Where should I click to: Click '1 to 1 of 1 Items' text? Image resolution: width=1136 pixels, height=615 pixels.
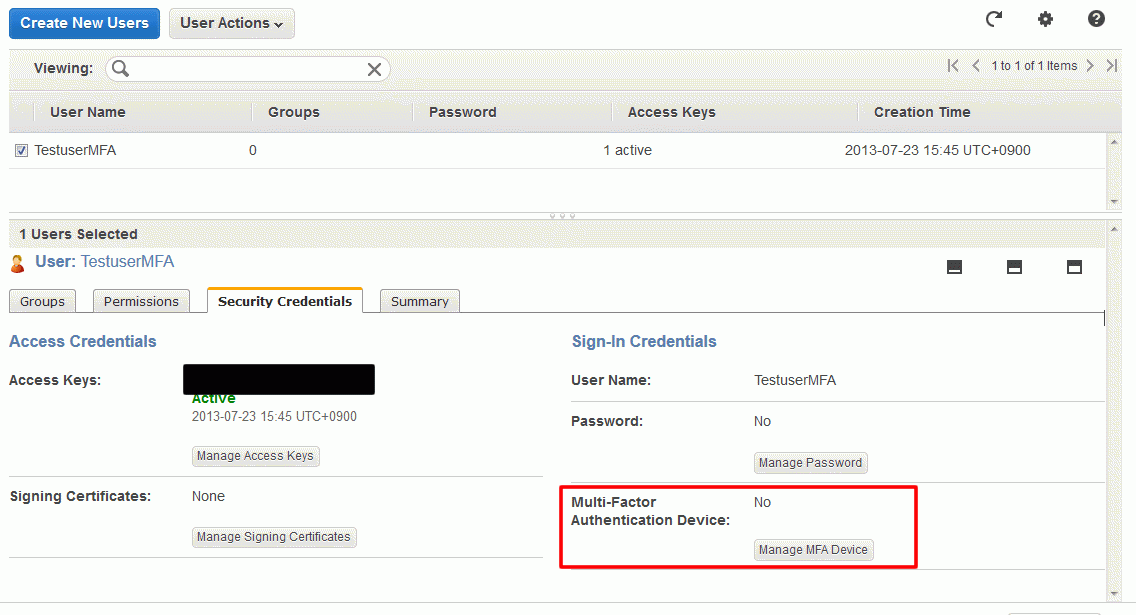[x=1034, y=66]
